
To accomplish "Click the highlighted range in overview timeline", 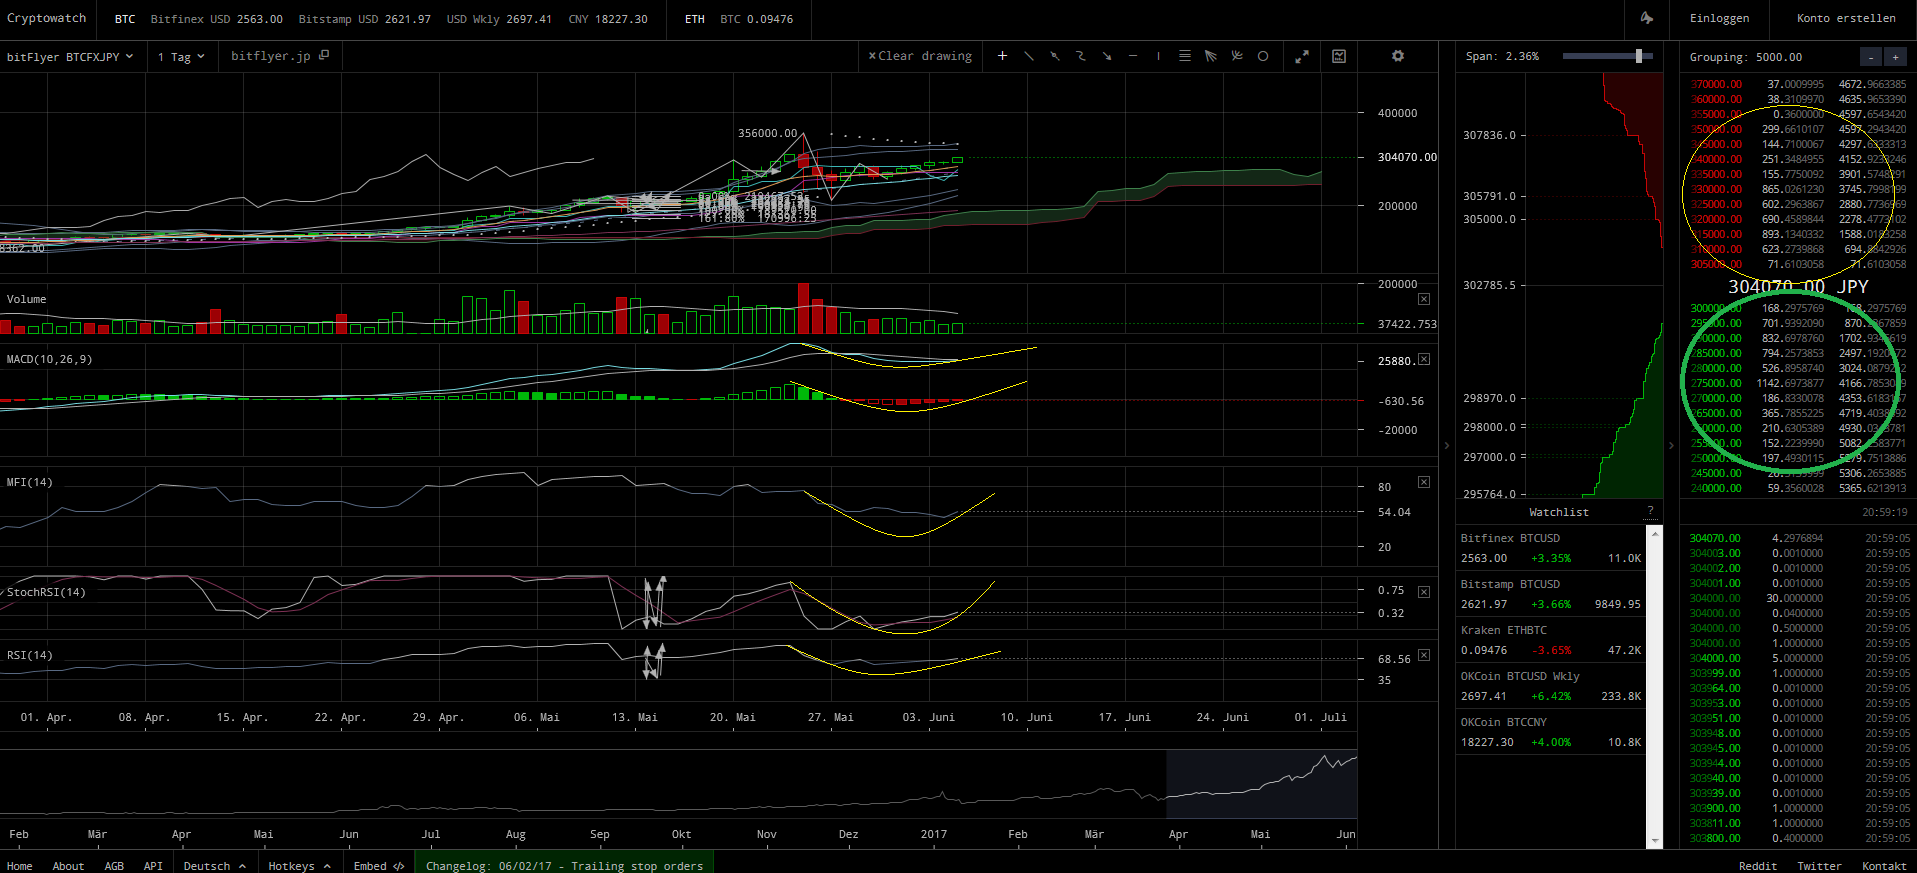I will click(1262, 784).
